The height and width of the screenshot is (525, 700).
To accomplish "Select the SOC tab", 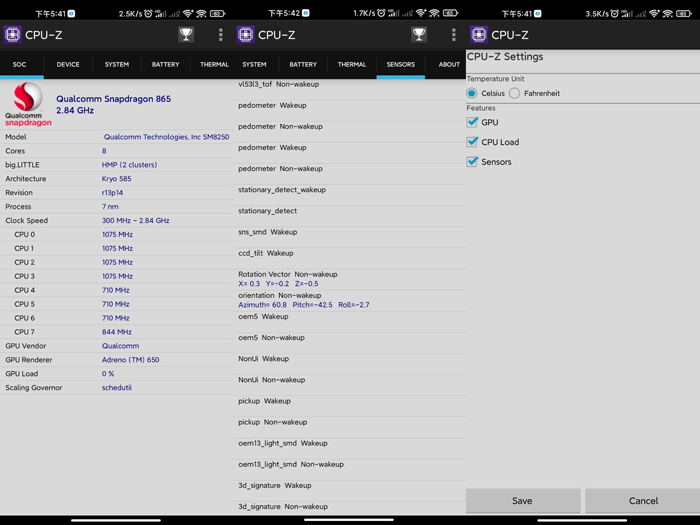I will pyautogui.click(x=19, y=65).
